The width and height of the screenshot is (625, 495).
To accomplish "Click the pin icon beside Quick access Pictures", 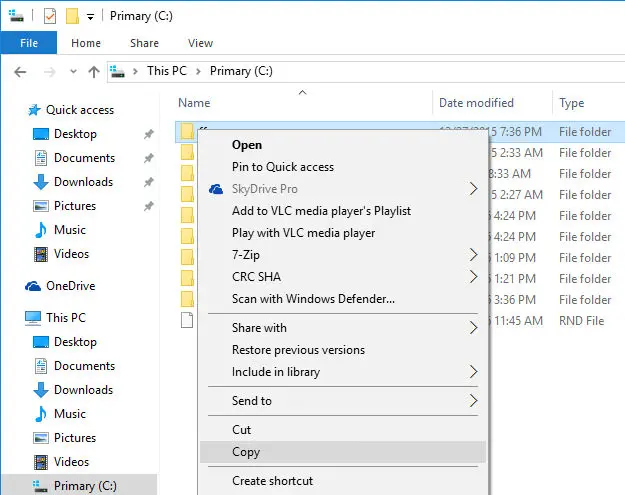I will (149, 206).
